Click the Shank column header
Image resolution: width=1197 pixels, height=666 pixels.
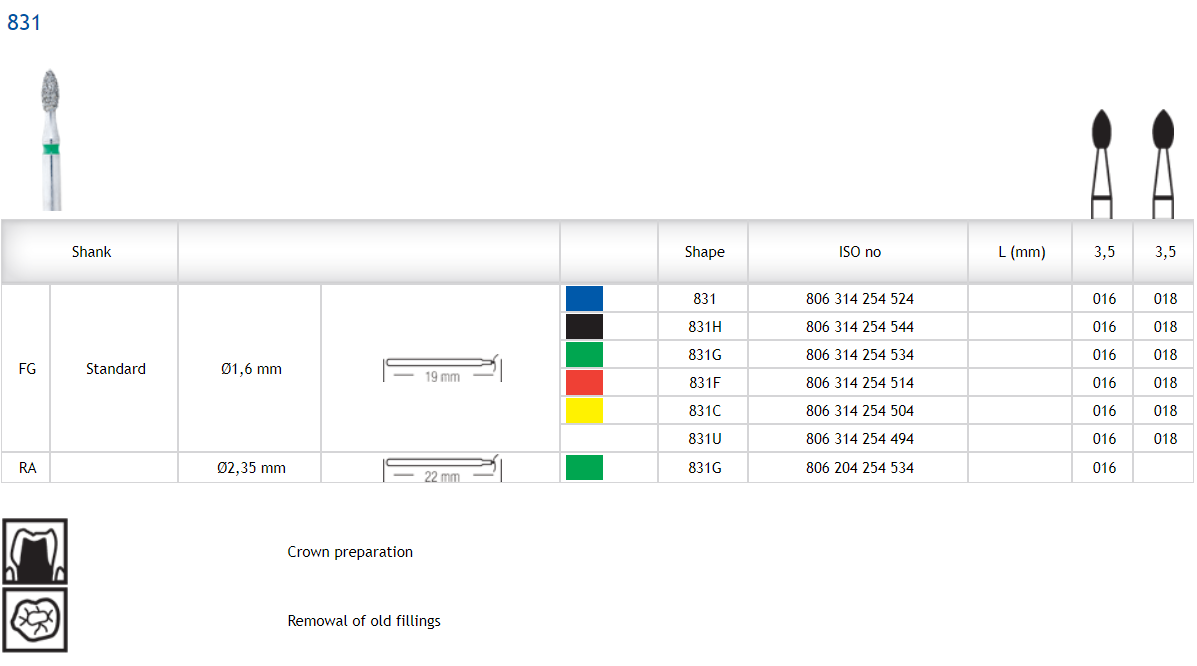(91, 252)
